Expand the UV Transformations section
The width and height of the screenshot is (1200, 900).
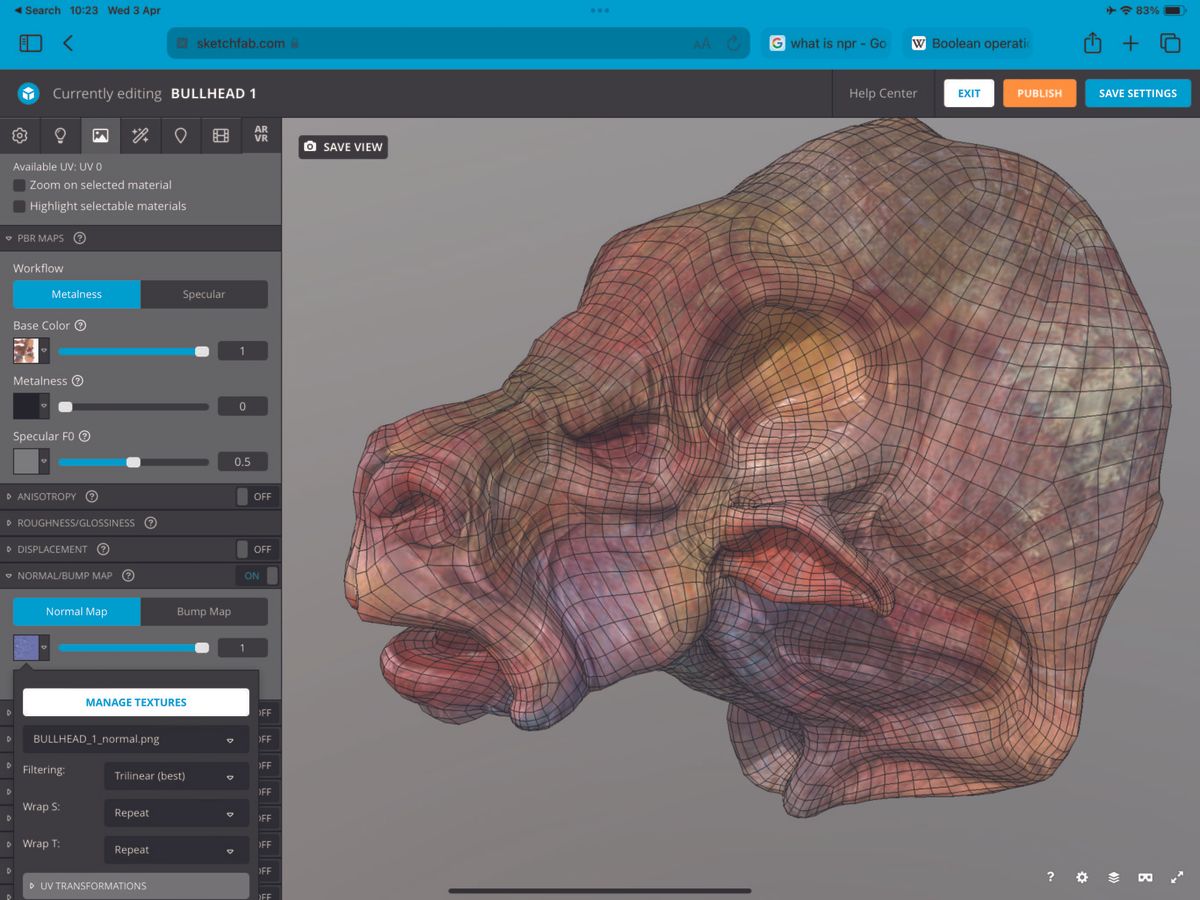135,885
